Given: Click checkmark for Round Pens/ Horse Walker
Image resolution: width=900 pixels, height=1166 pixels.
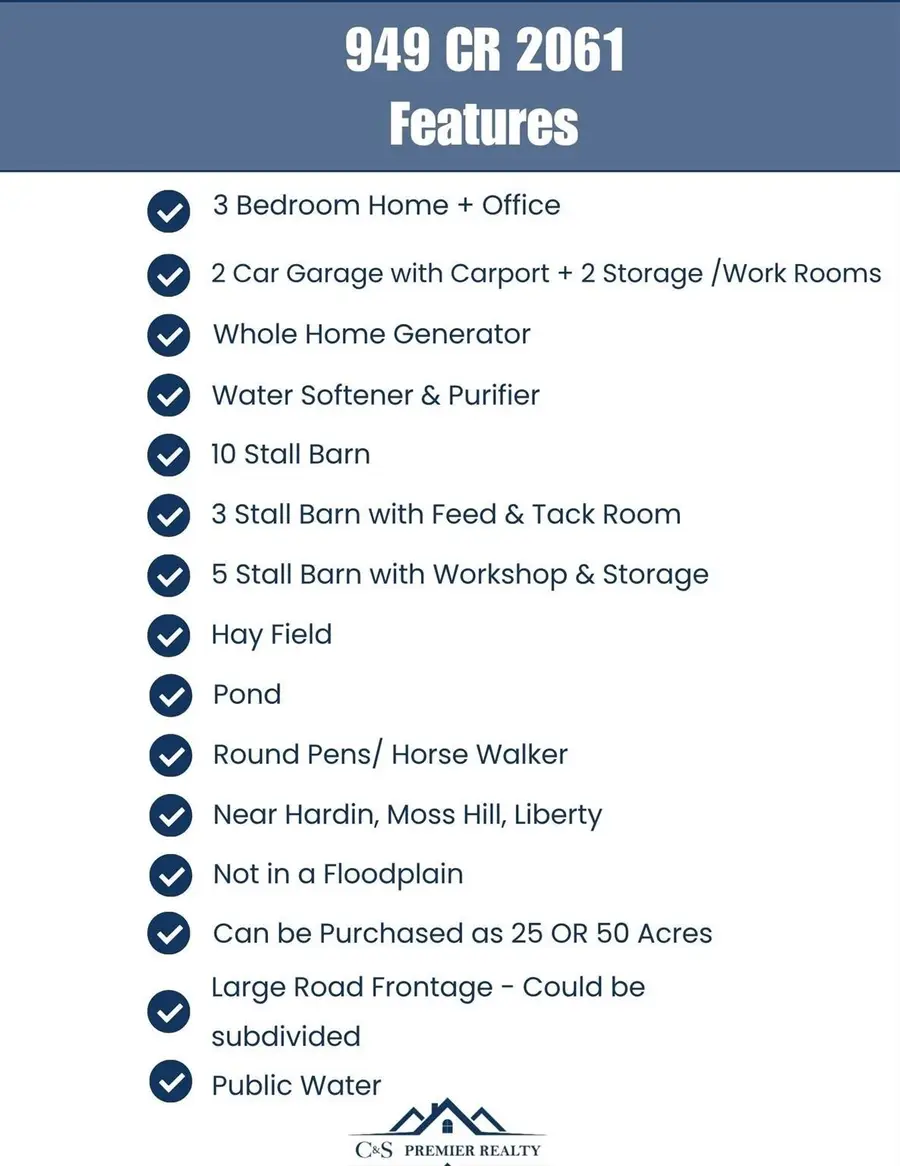Looking at the screenshot, I should (170, 756).
